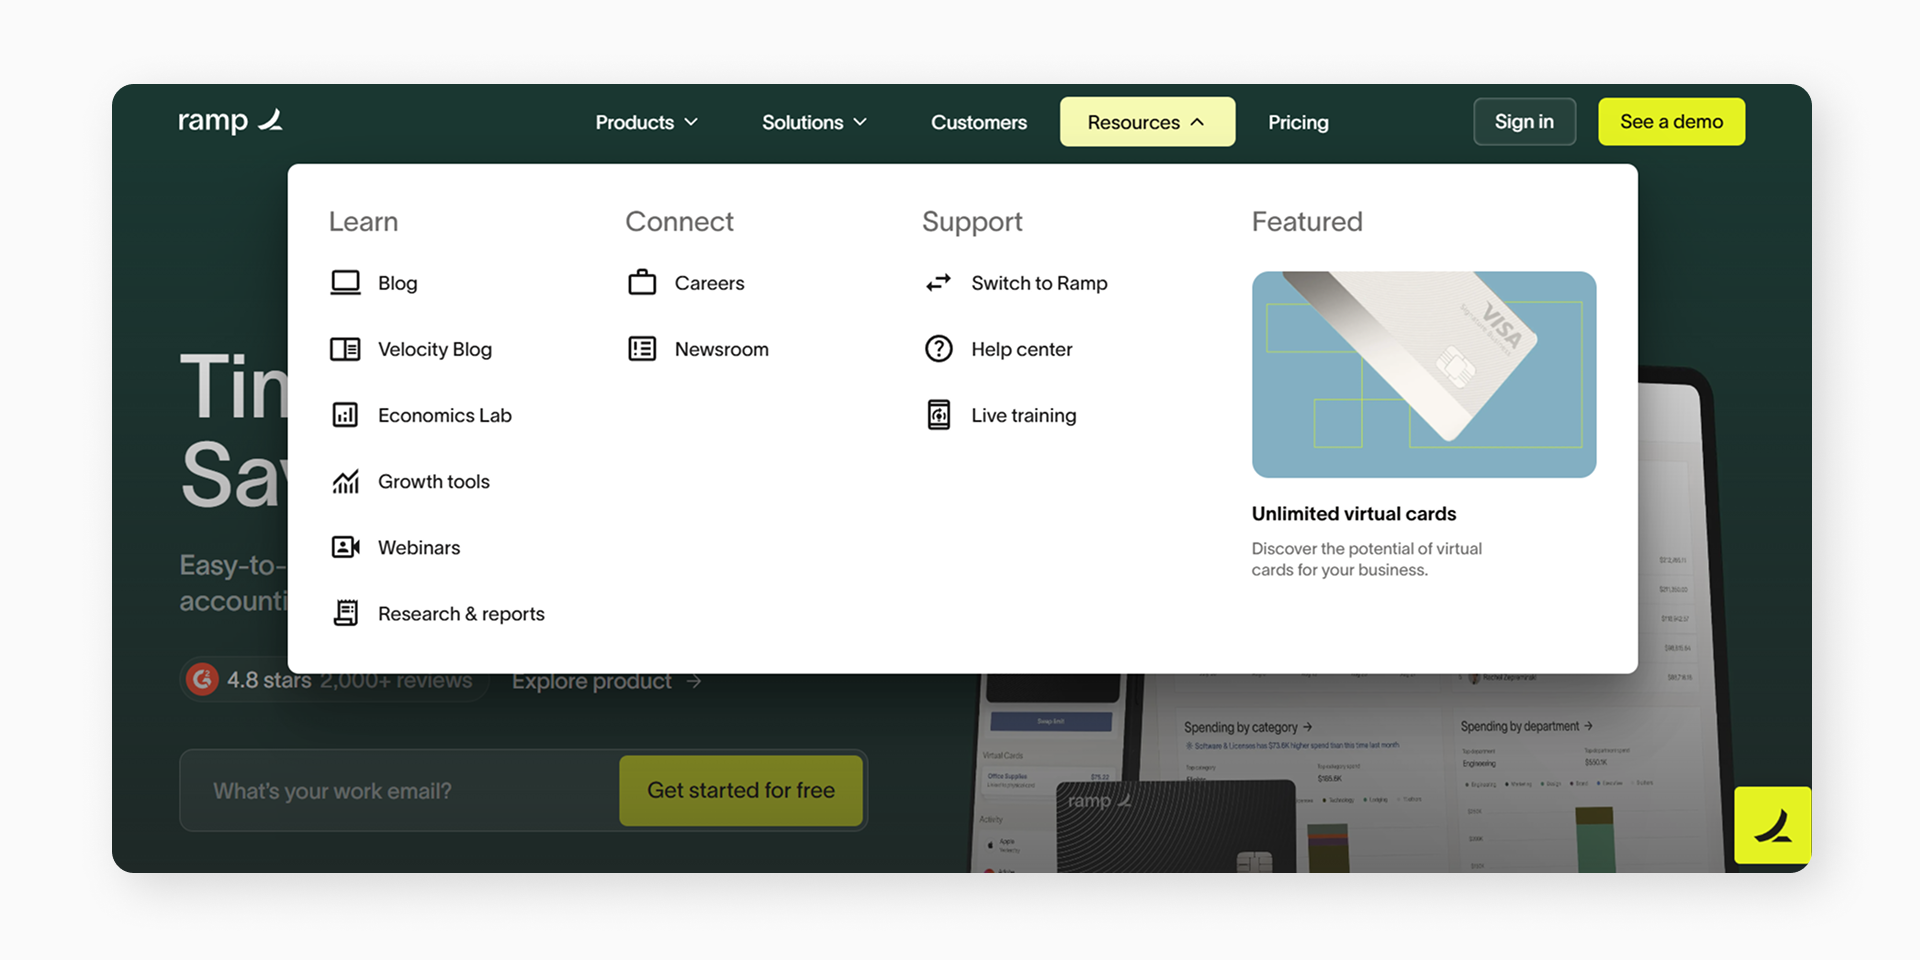Click the G2 rating badge icon
The image size is (1920, 960).
pyautogui.click(x=202, y=680)
